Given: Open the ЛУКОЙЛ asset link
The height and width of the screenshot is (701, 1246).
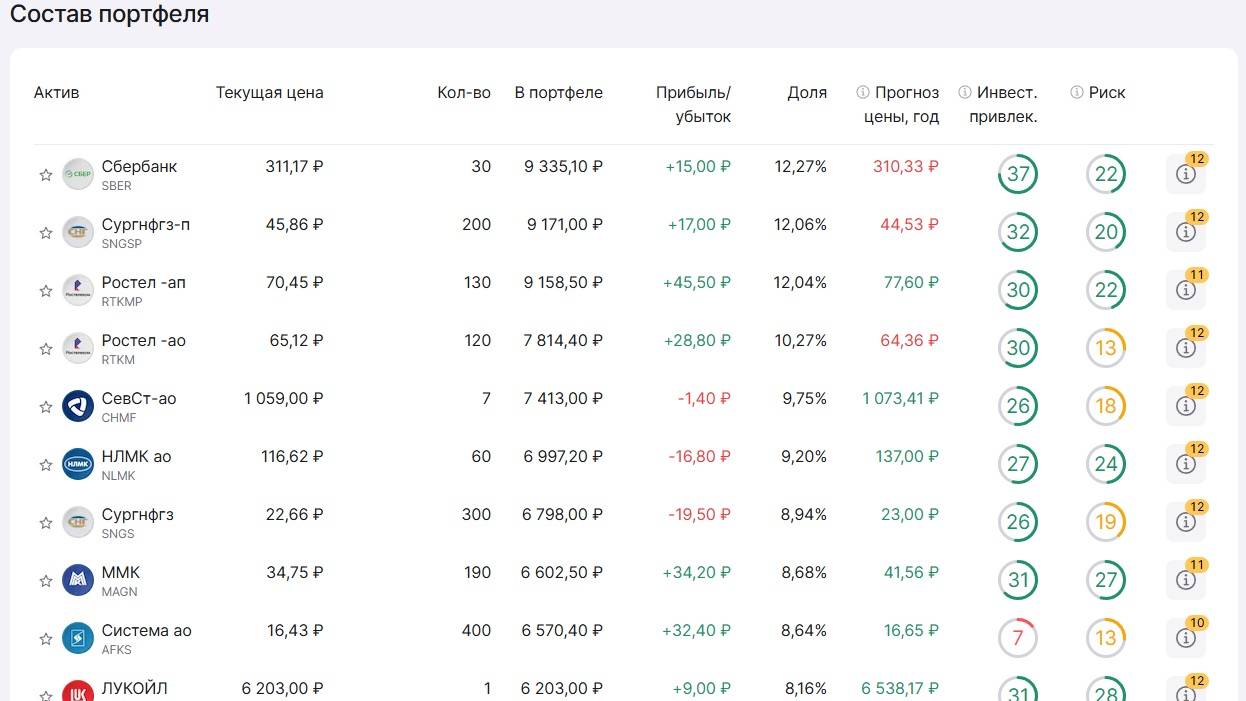Looking at the screenshot, I should 134,689.
